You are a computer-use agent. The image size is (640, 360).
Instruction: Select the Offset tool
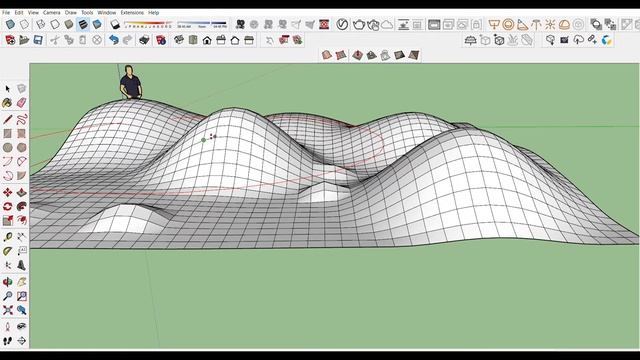pos(22,221)
